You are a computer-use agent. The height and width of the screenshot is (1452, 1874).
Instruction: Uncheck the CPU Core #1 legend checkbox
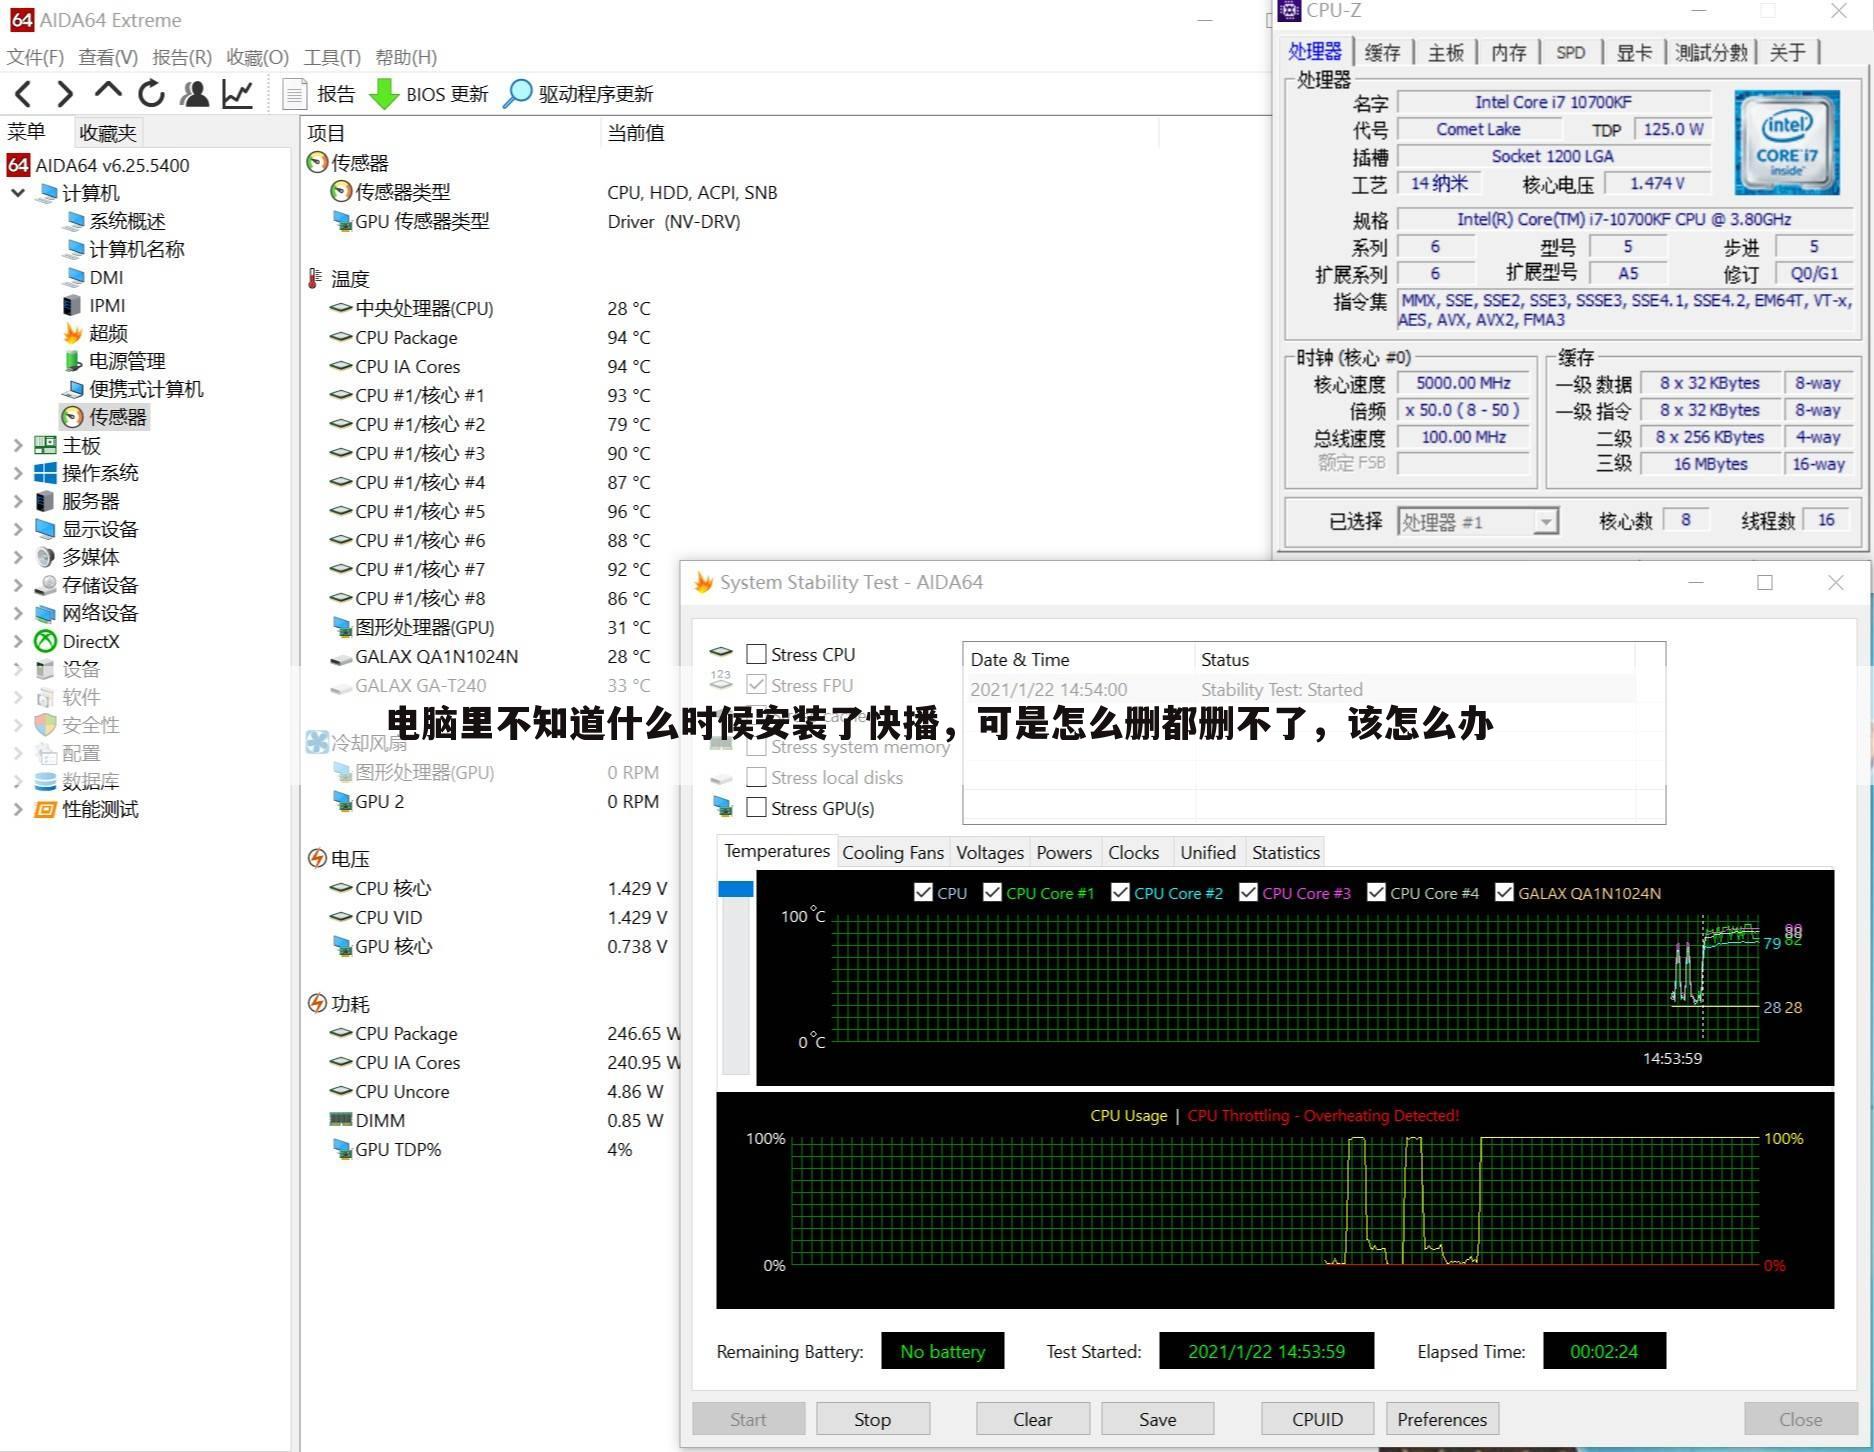click(992, 892)
